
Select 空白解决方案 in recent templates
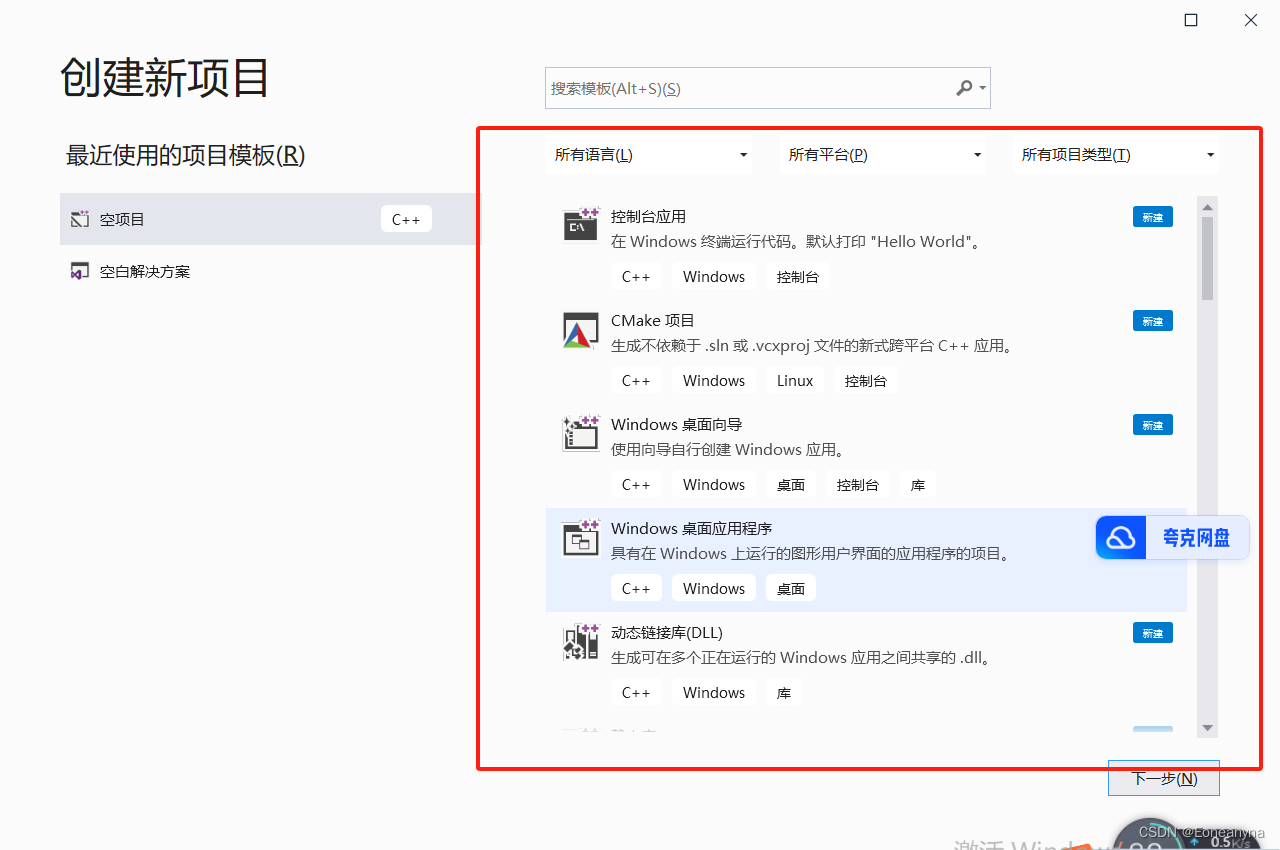coord(270,271)
